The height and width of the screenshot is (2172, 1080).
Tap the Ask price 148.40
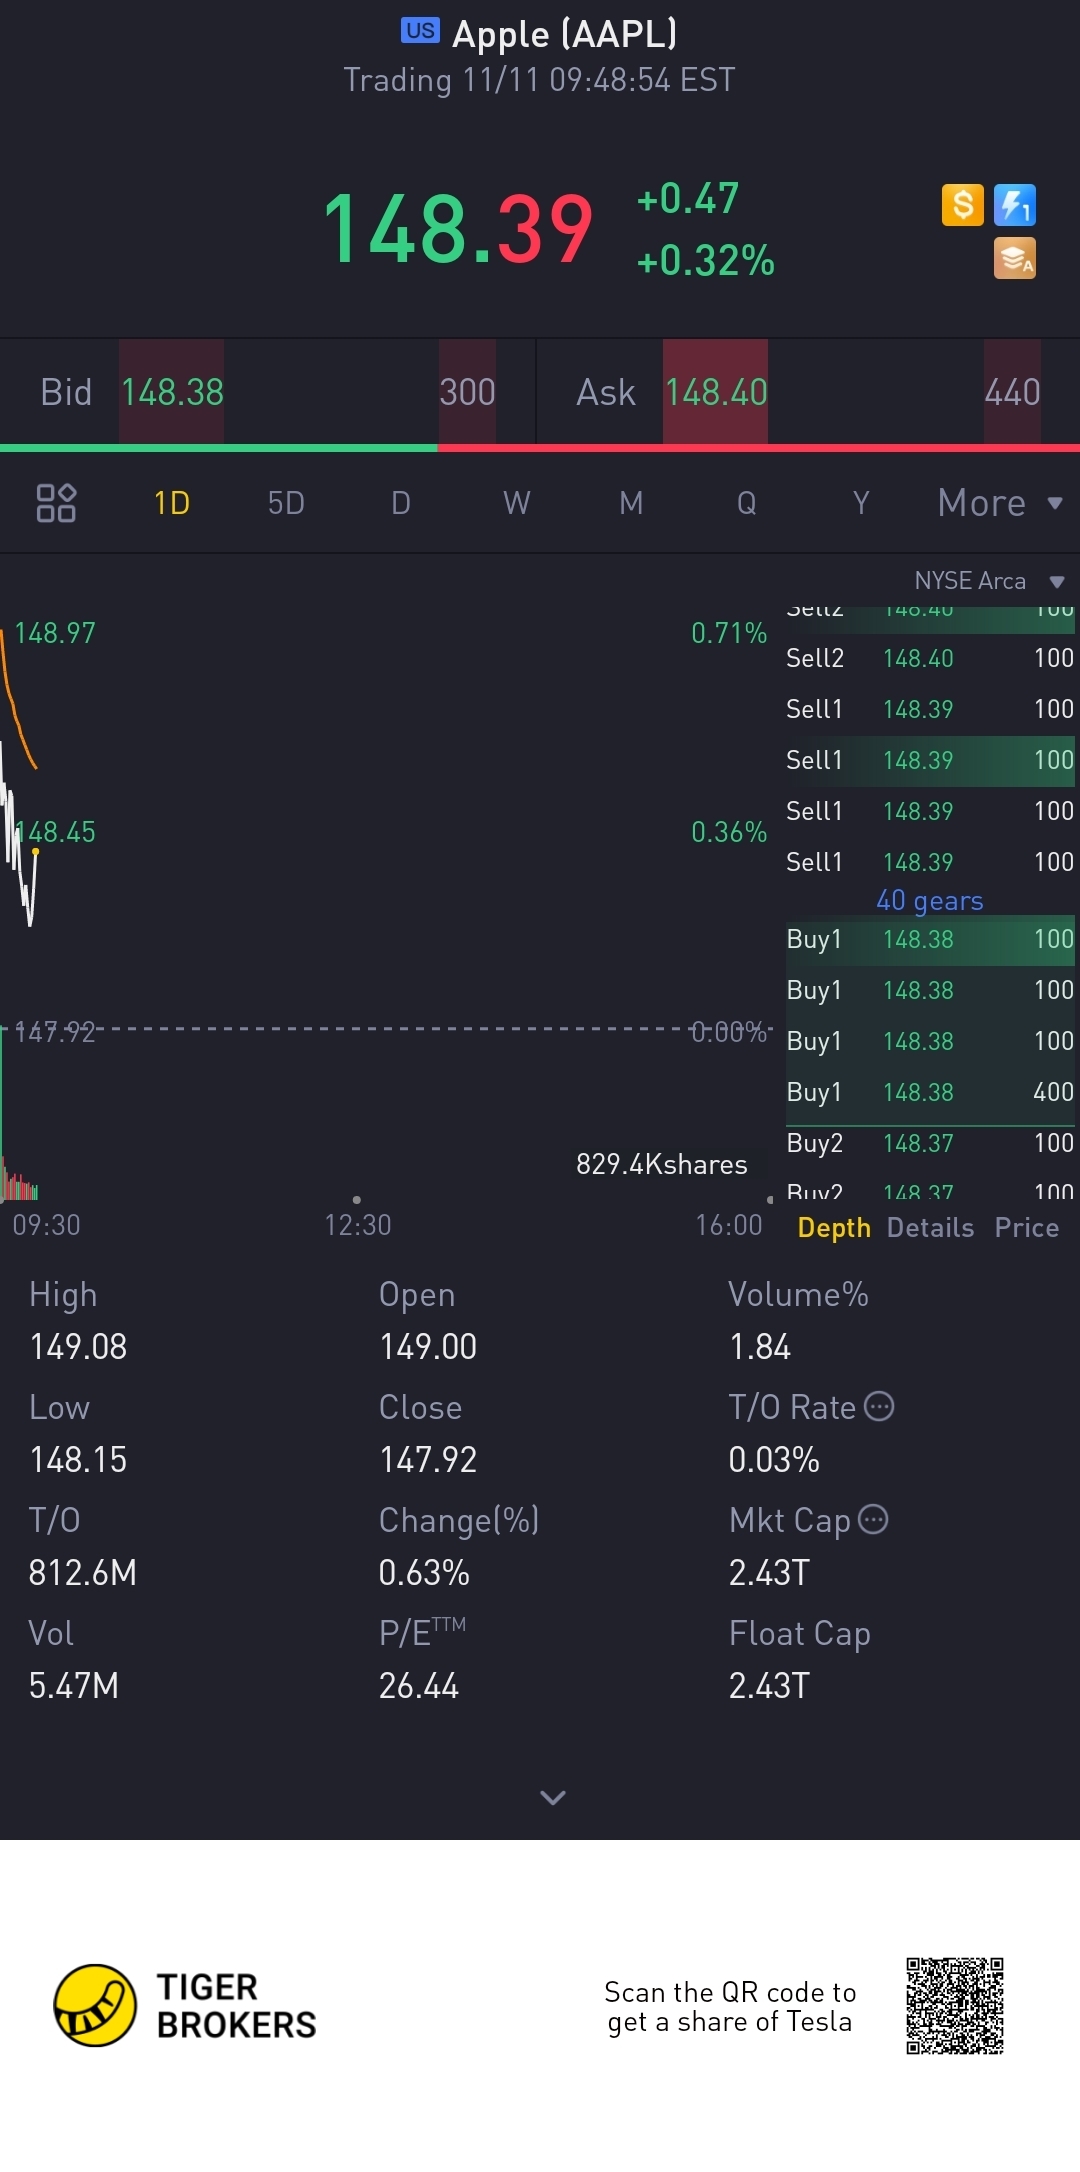click(x=716, y=392)
